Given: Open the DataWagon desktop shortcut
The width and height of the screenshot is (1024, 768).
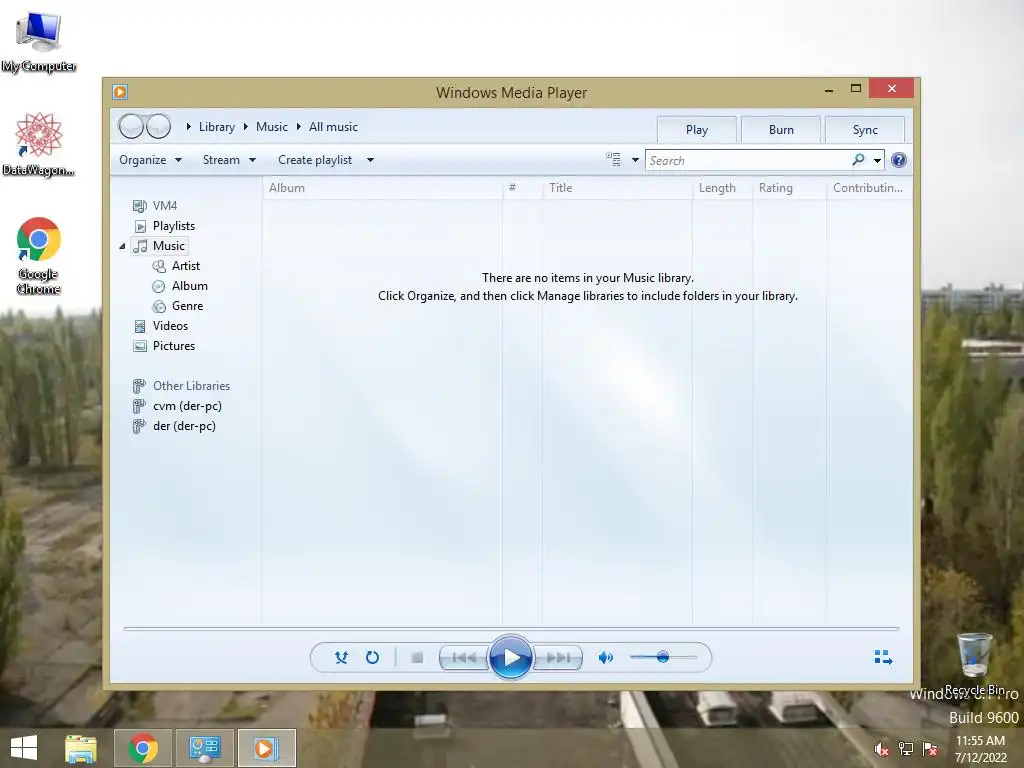Looking at the screenshot, I should (39, 144).
